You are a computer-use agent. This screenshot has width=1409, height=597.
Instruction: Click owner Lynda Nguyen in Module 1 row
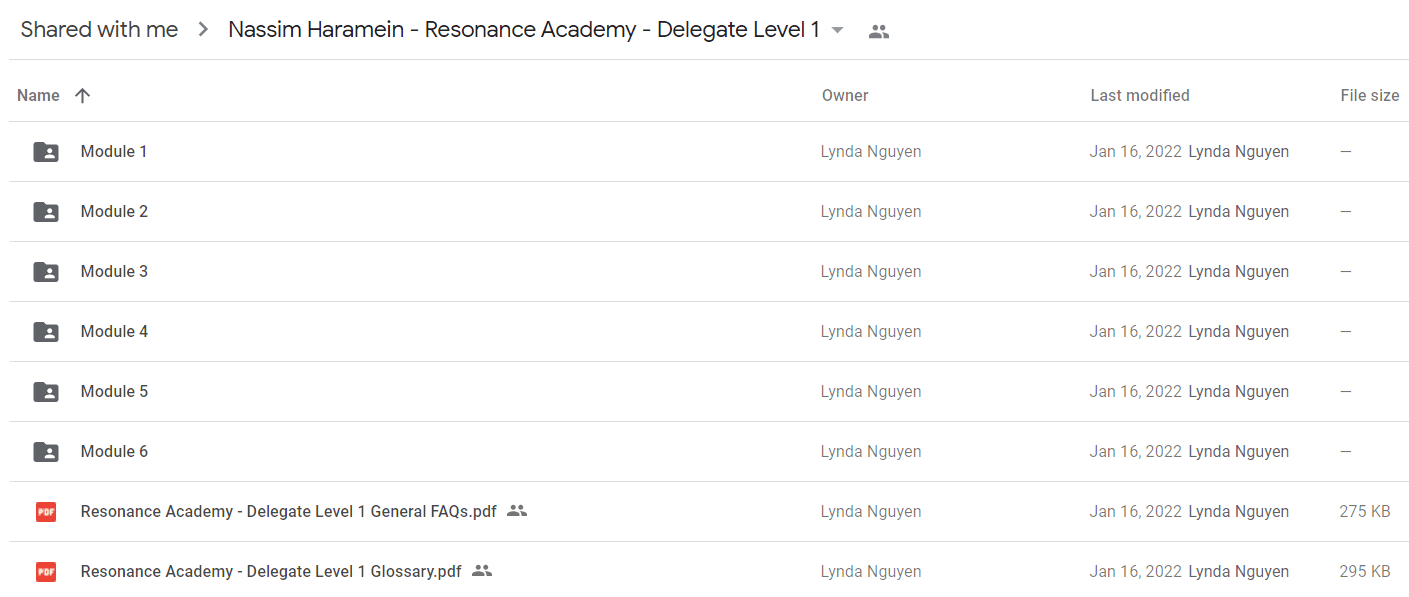coord(871,152)
